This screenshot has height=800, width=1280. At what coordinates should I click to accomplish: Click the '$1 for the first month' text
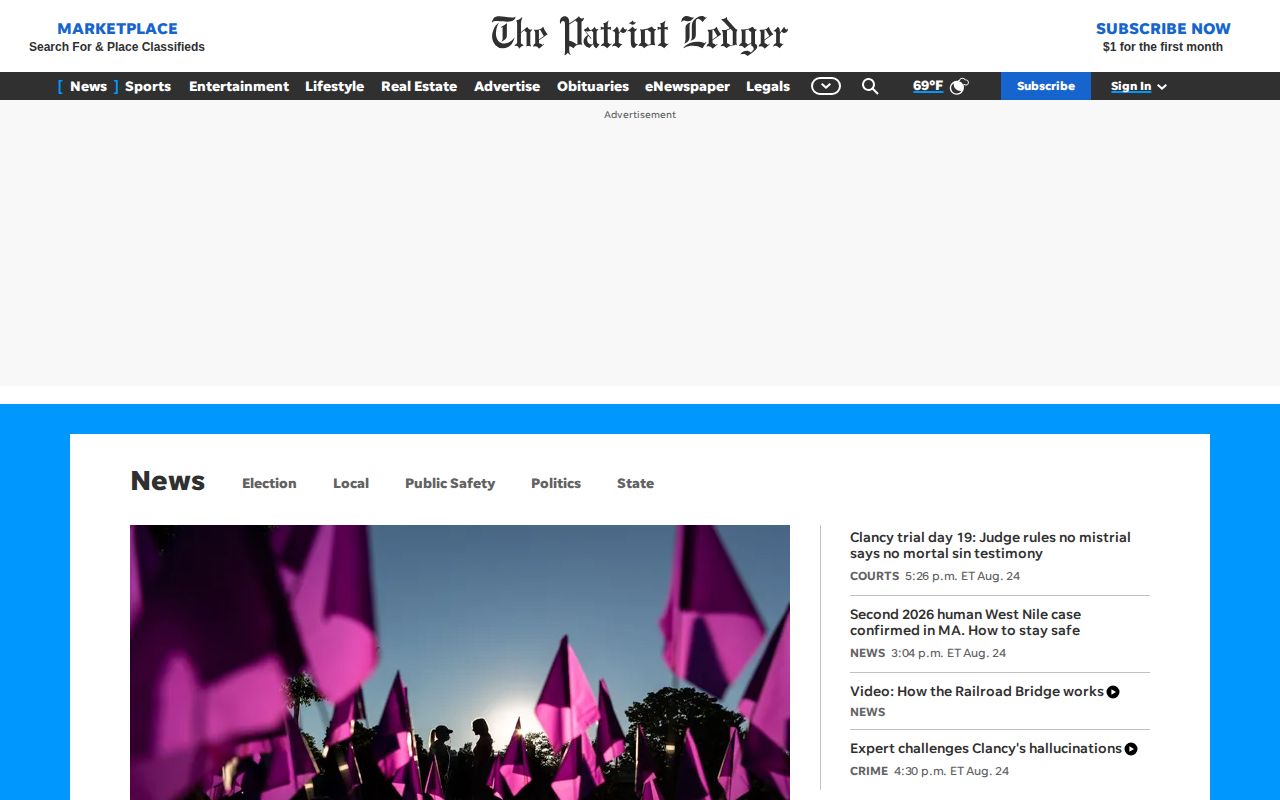pos(1163,47)
